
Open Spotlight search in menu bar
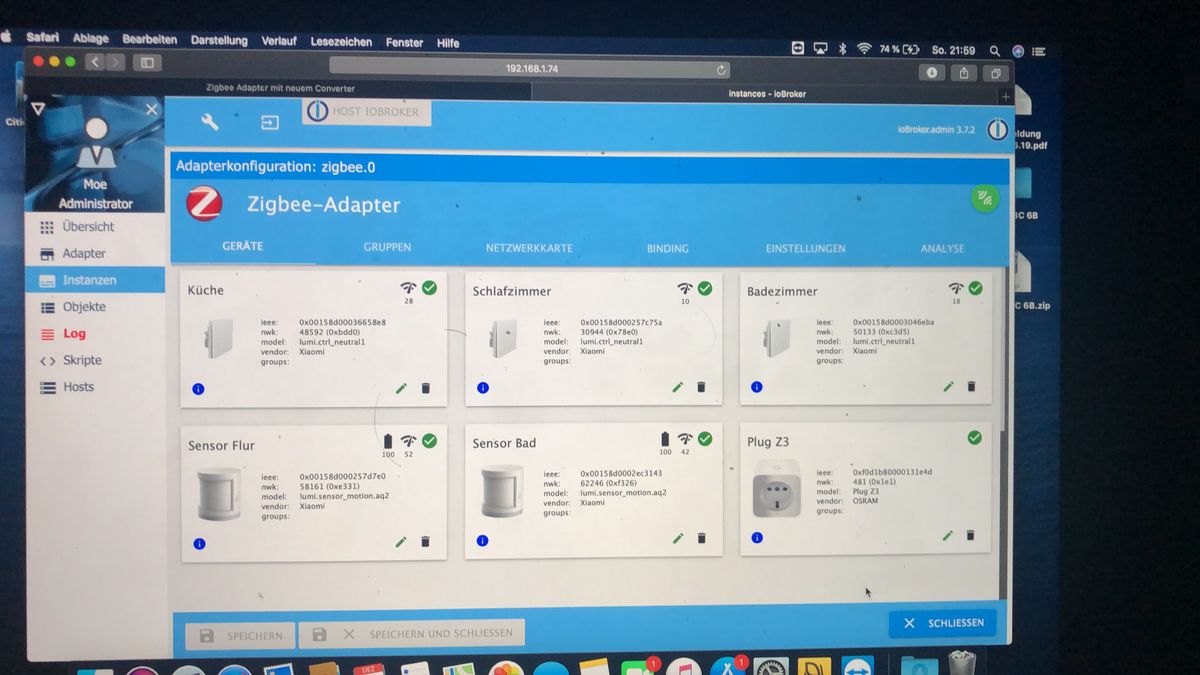(994, 50)
